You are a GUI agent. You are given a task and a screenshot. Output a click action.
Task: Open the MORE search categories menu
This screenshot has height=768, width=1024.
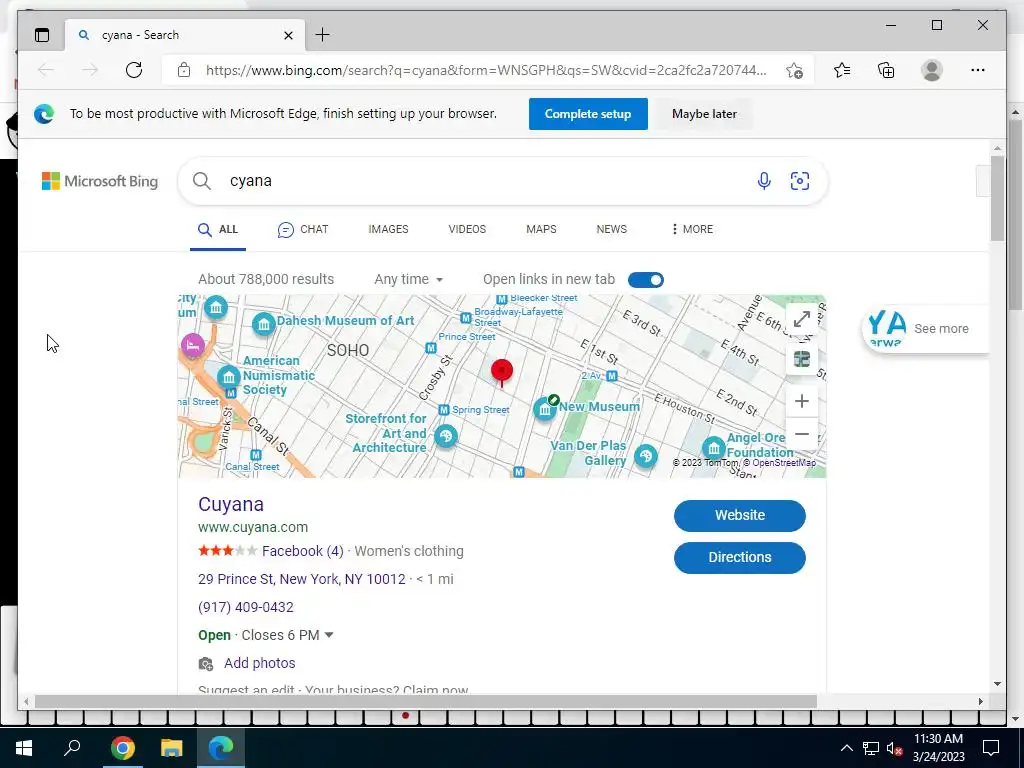[x=692, y=229]
